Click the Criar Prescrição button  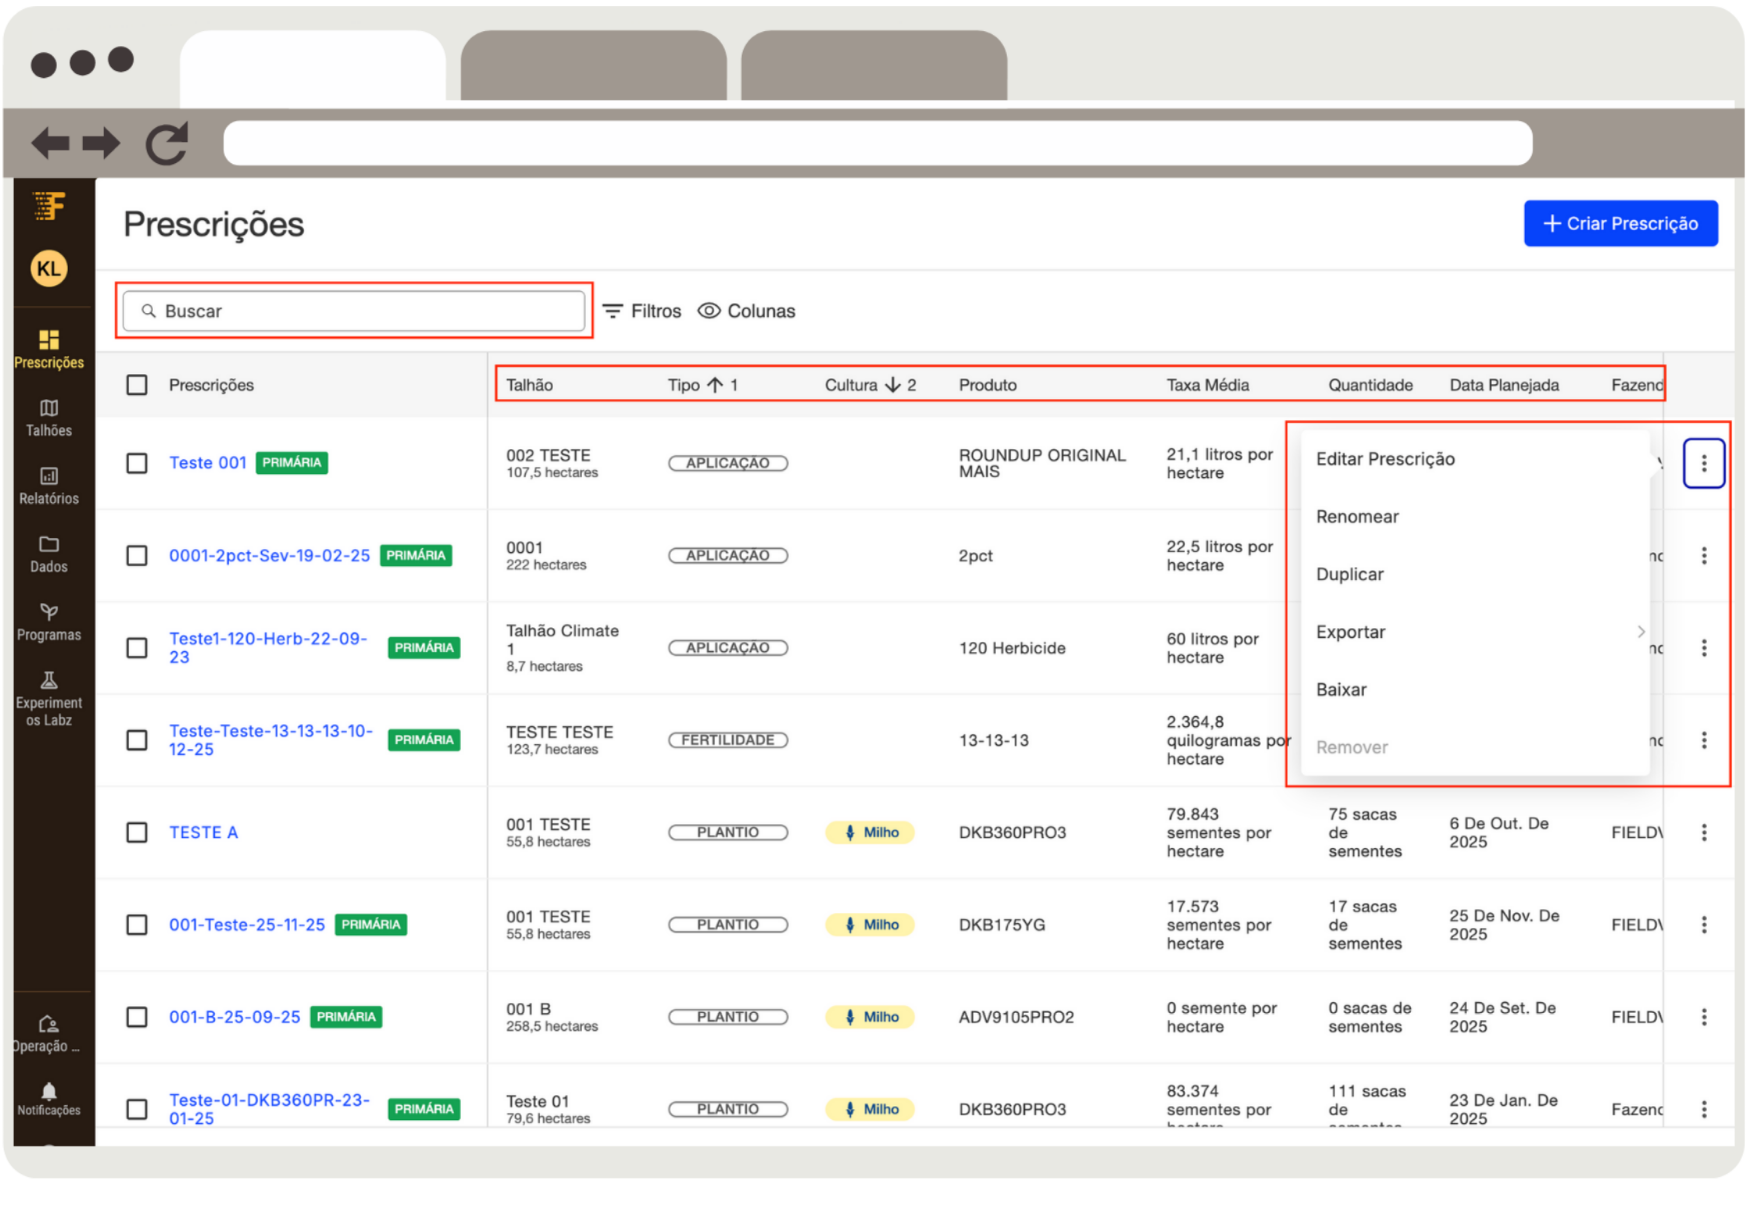[1620, 223]
